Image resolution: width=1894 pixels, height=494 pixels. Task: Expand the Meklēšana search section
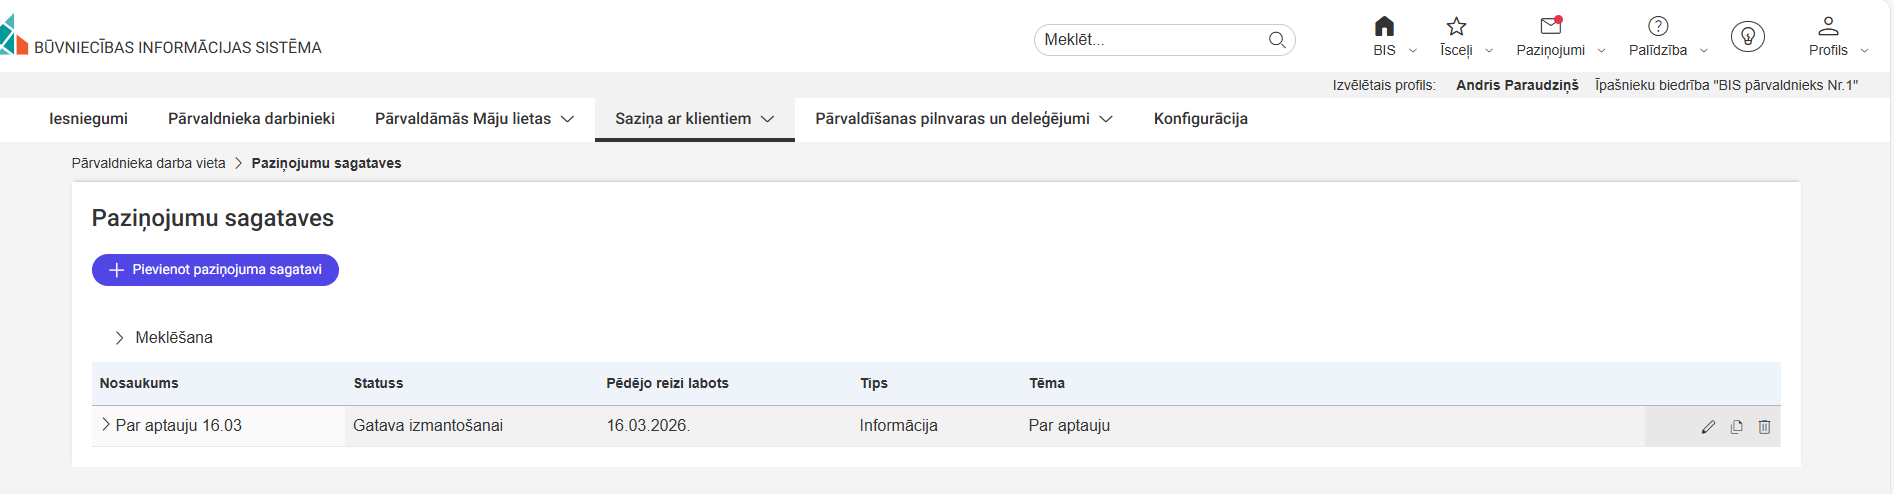point(120,338)
